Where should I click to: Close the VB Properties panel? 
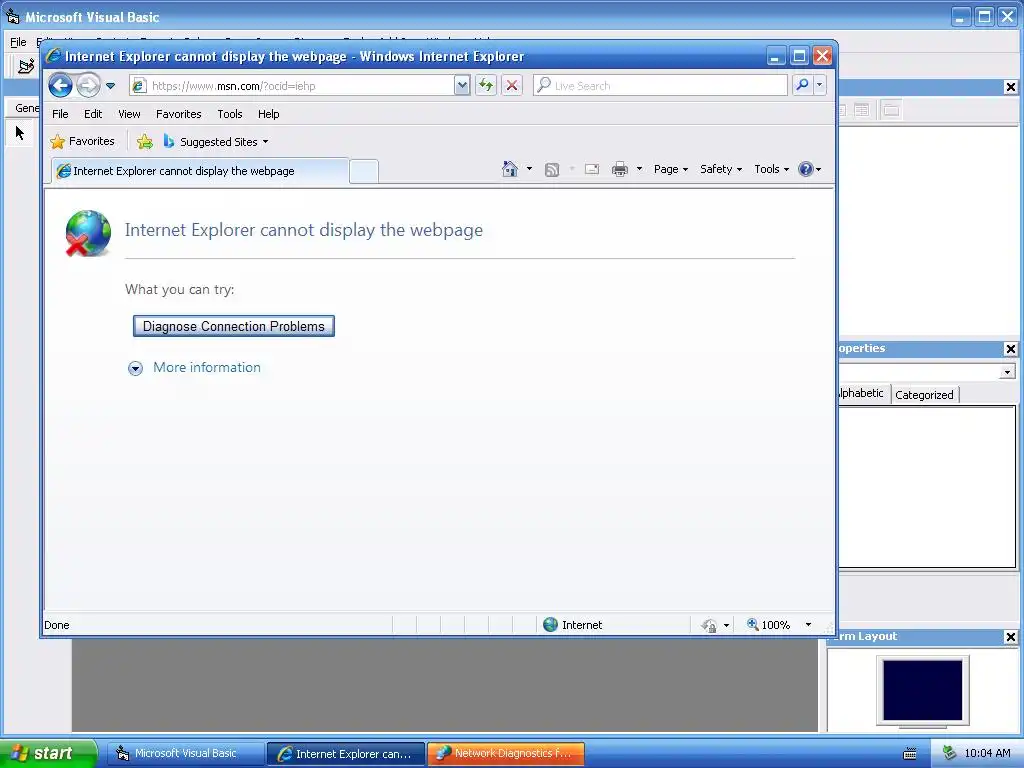(x=1010, y=349)
